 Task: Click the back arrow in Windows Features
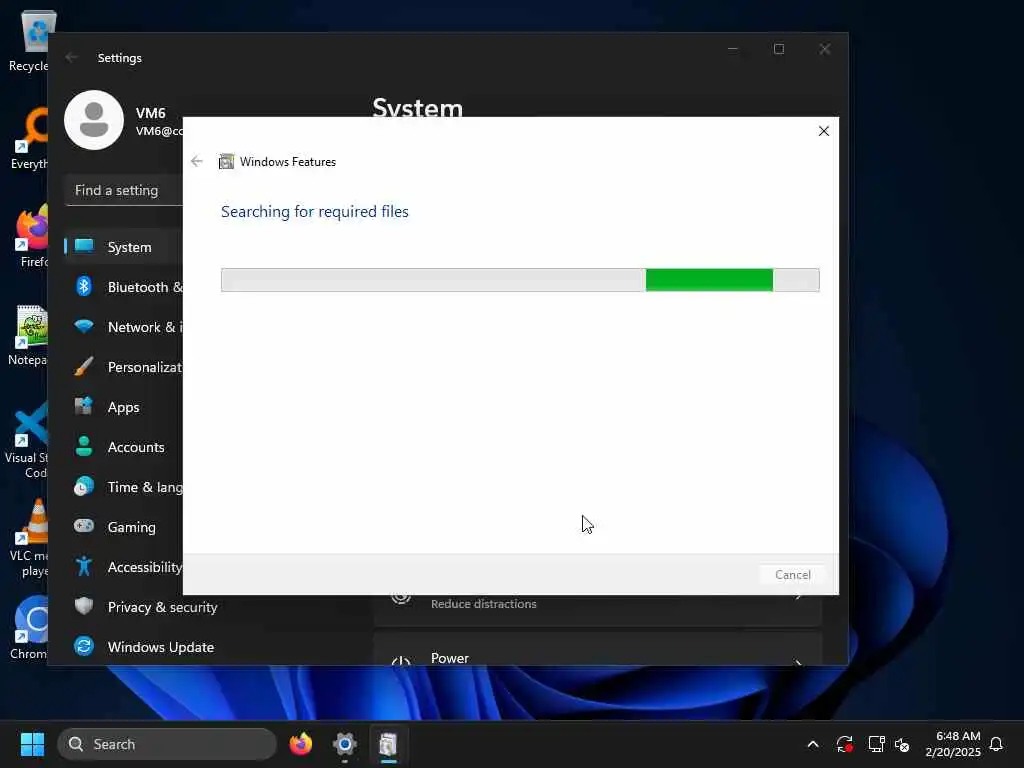point(197,161)
